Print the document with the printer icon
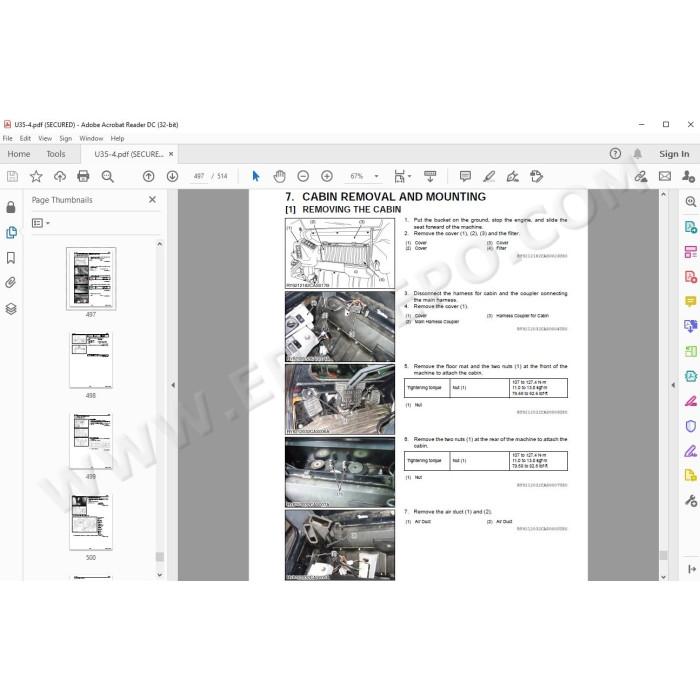The image size is (700, 700). pos(83,176)
